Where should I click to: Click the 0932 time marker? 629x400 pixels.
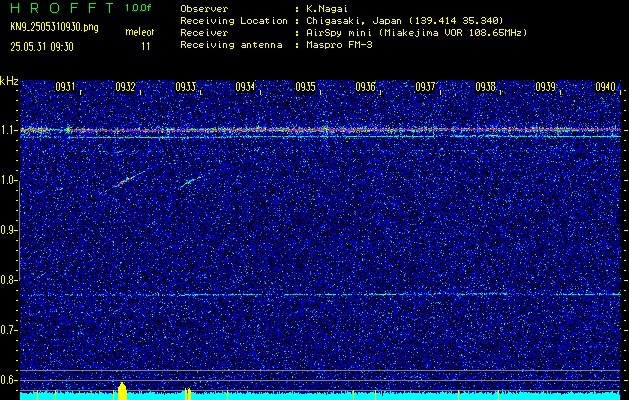pyautogui.click(x=125, y=87)
